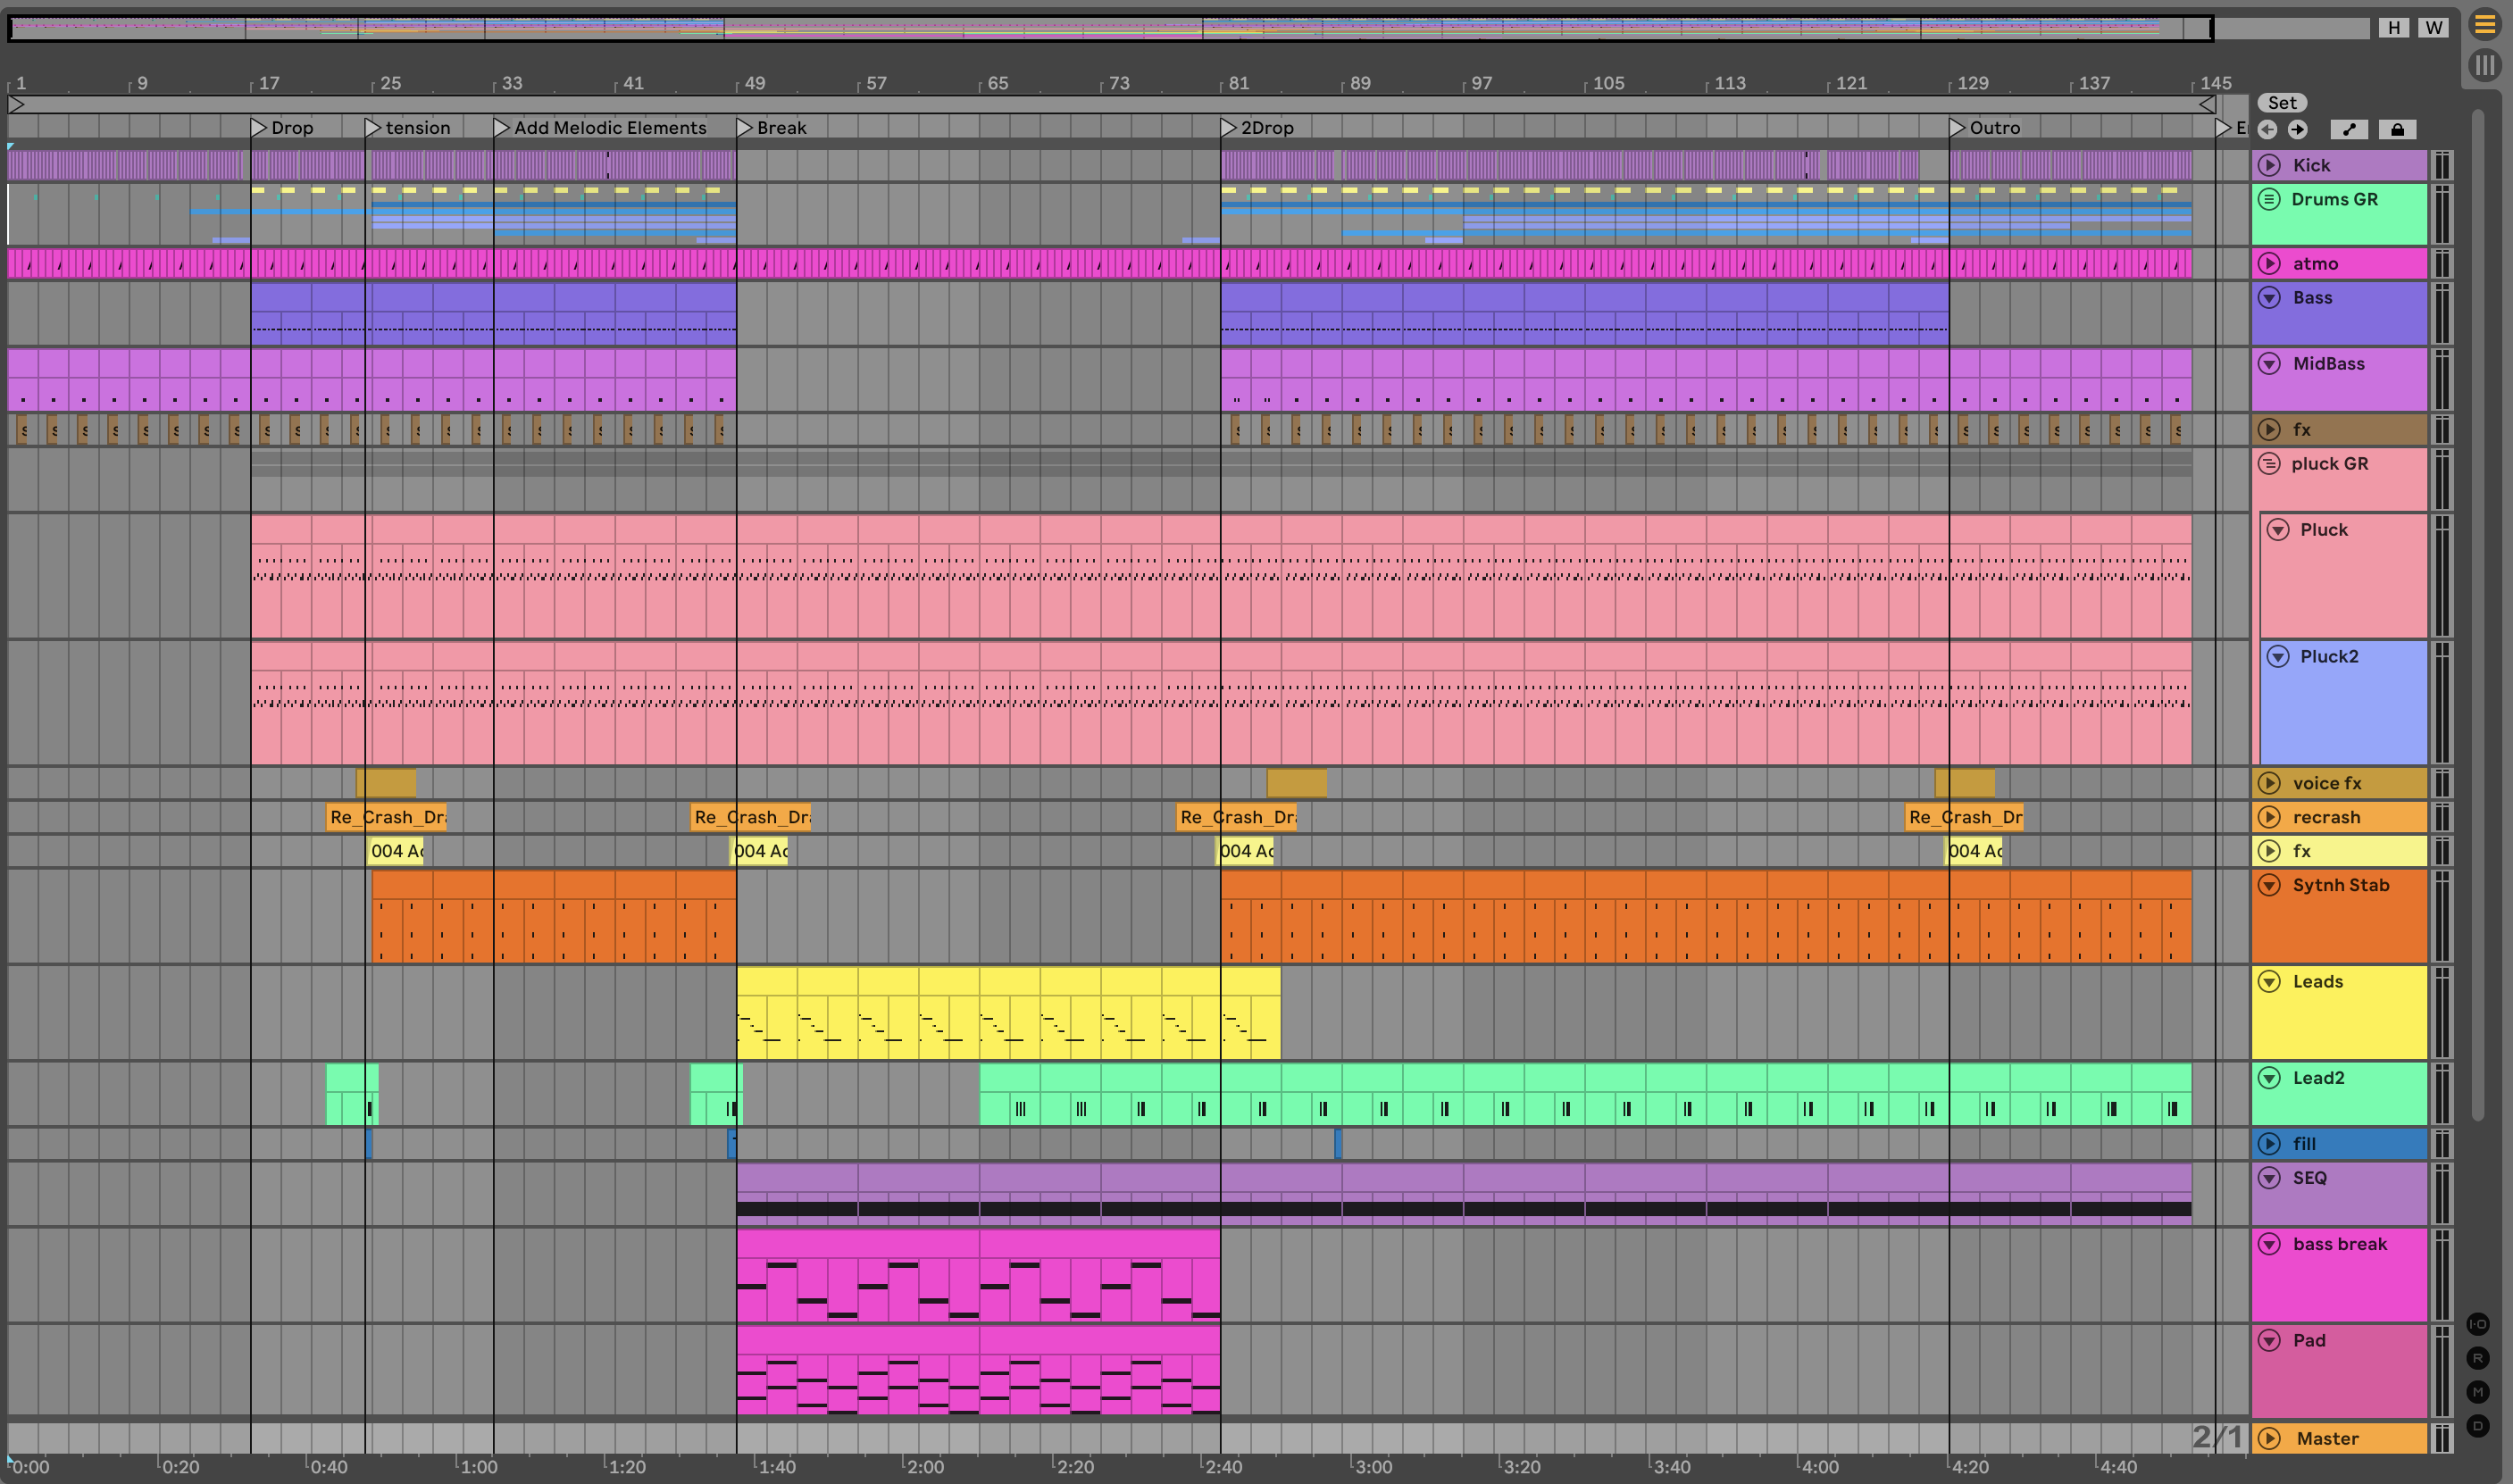Select the 2Drop locator marker

1228,128
